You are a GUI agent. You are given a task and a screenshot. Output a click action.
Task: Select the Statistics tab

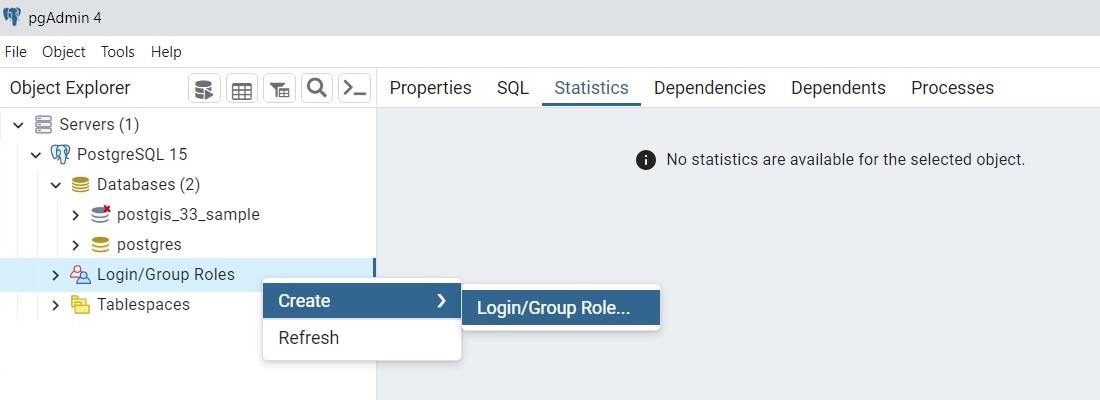click(591, 88)
